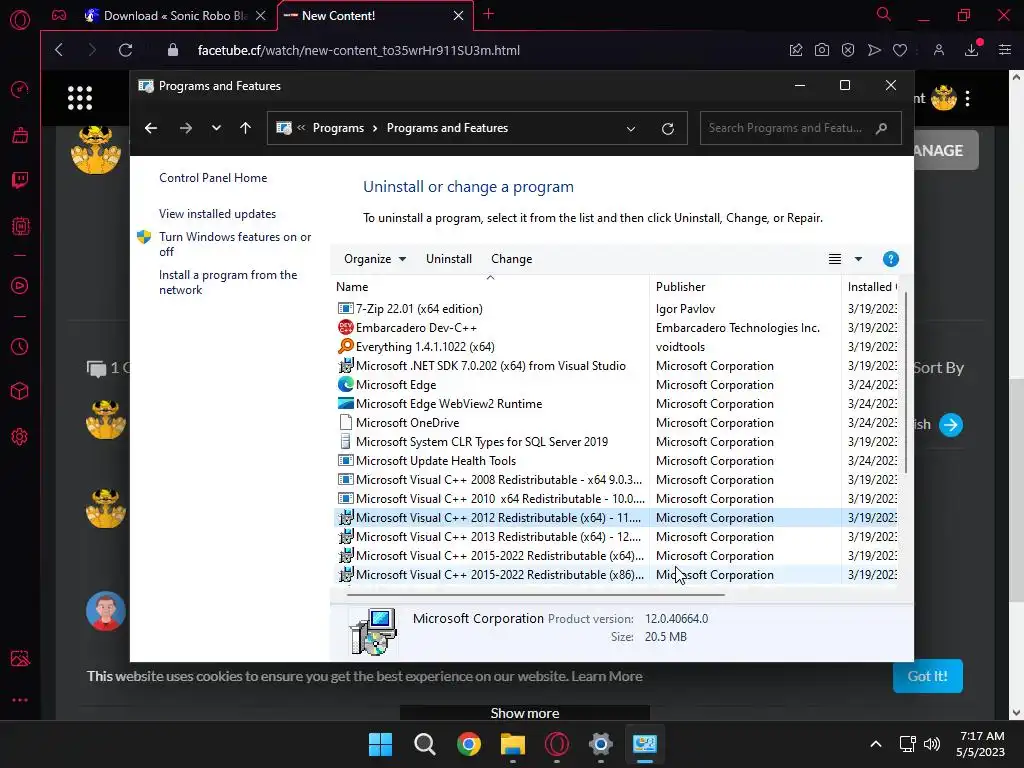Open the GX Corner gamepad icon
Image resolution: width=1024 pixels, height=768 pixels.
[x=59, y=15]
